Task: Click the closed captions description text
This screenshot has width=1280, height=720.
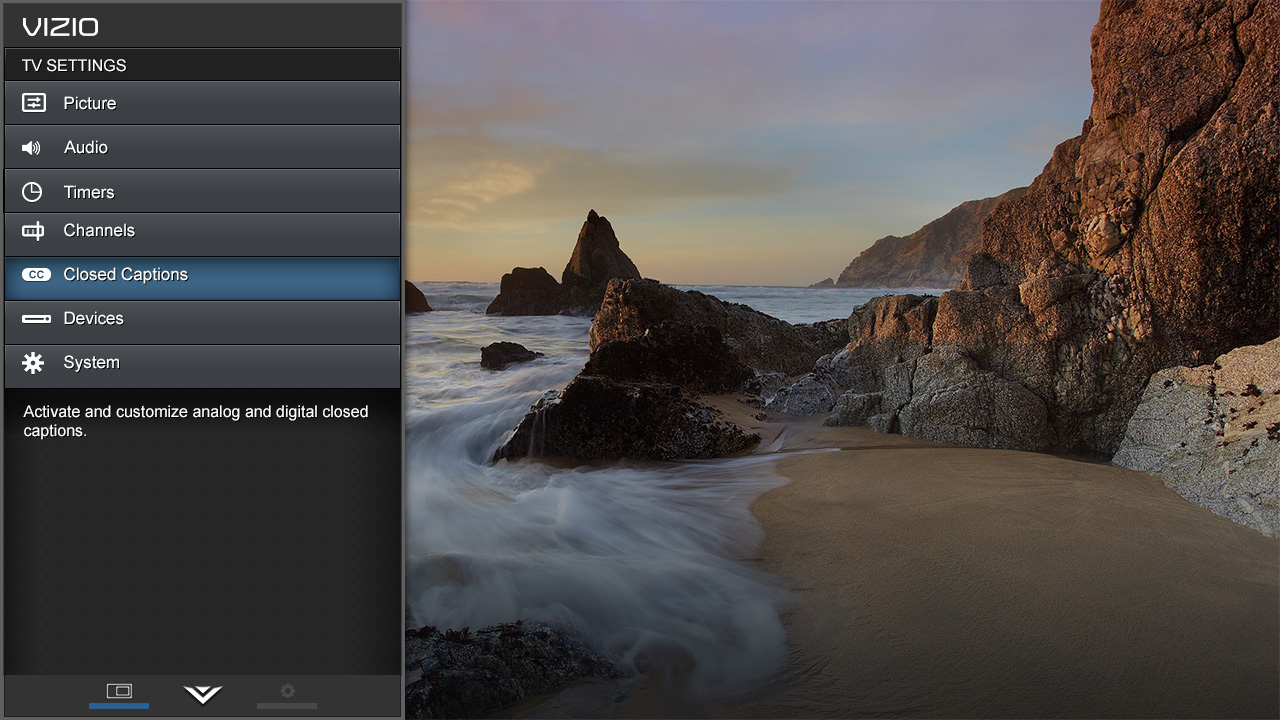Action: coord(196,421)
